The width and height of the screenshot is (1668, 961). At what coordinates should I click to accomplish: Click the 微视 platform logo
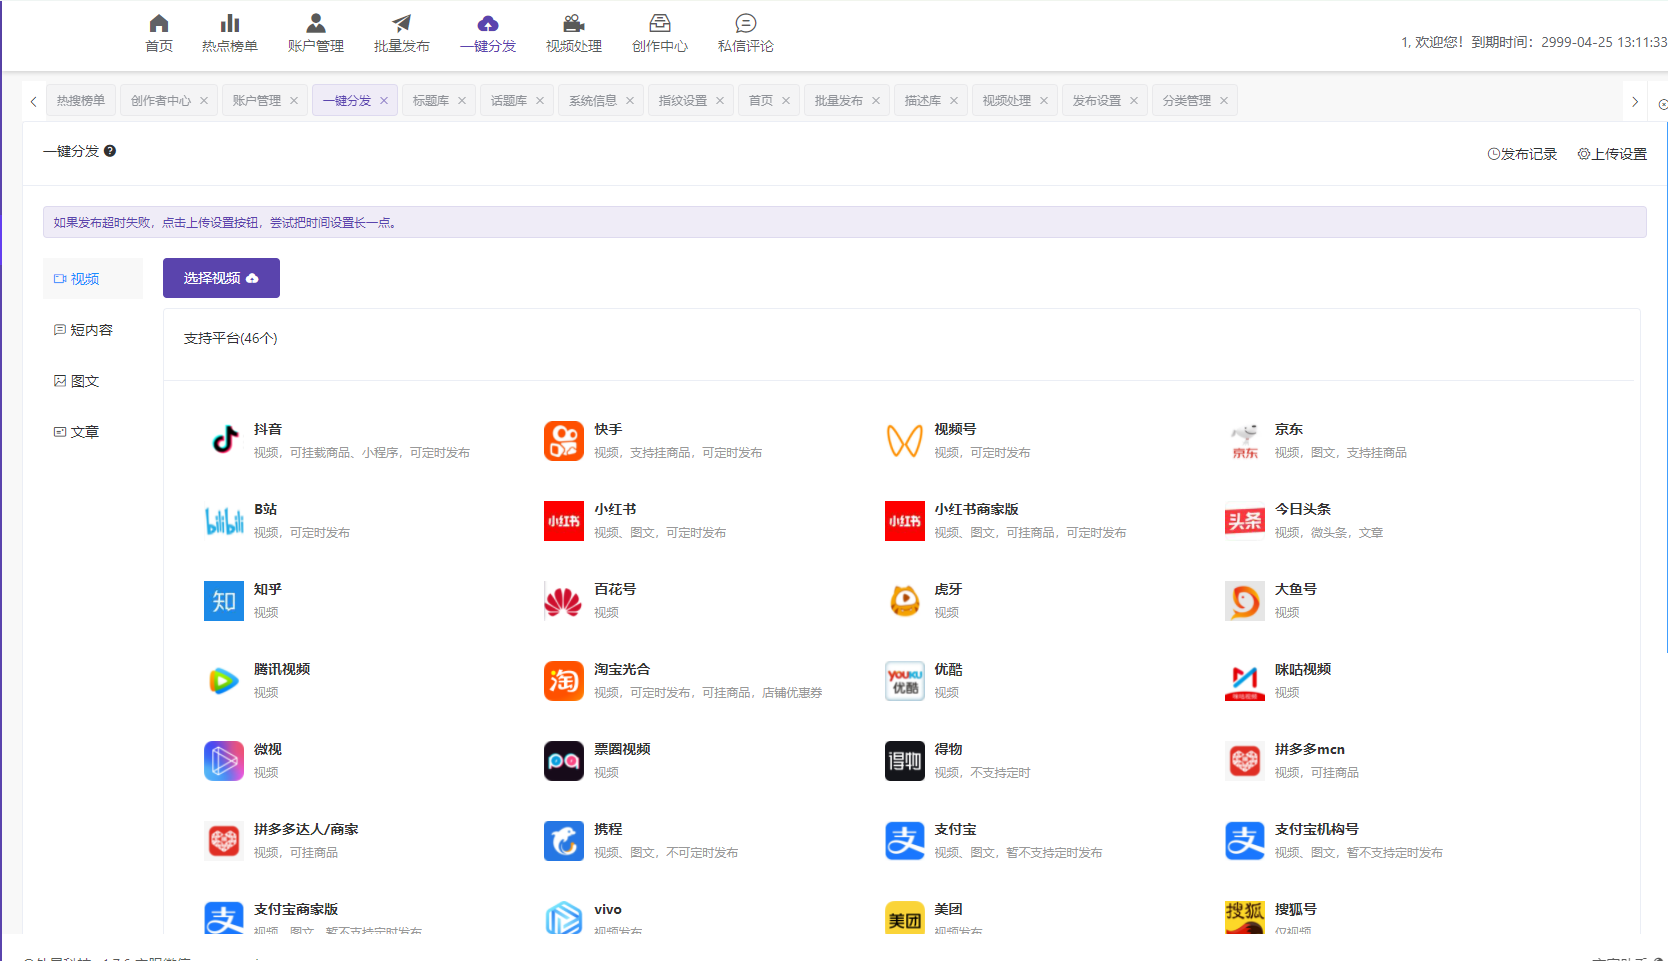click(224, 761)
